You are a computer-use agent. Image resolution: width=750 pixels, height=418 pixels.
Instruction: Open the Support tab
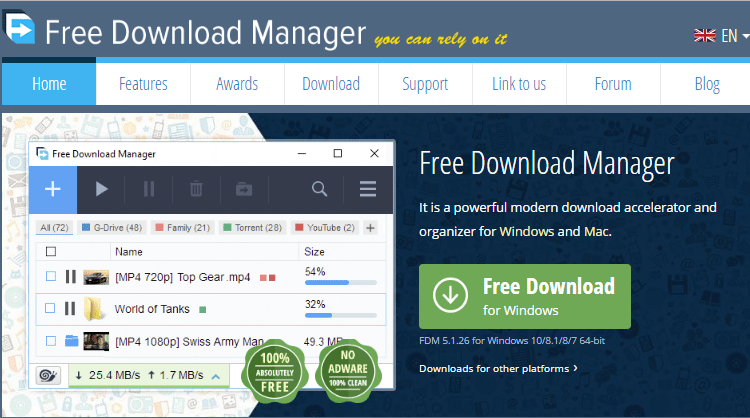click(x=425, y=84)
